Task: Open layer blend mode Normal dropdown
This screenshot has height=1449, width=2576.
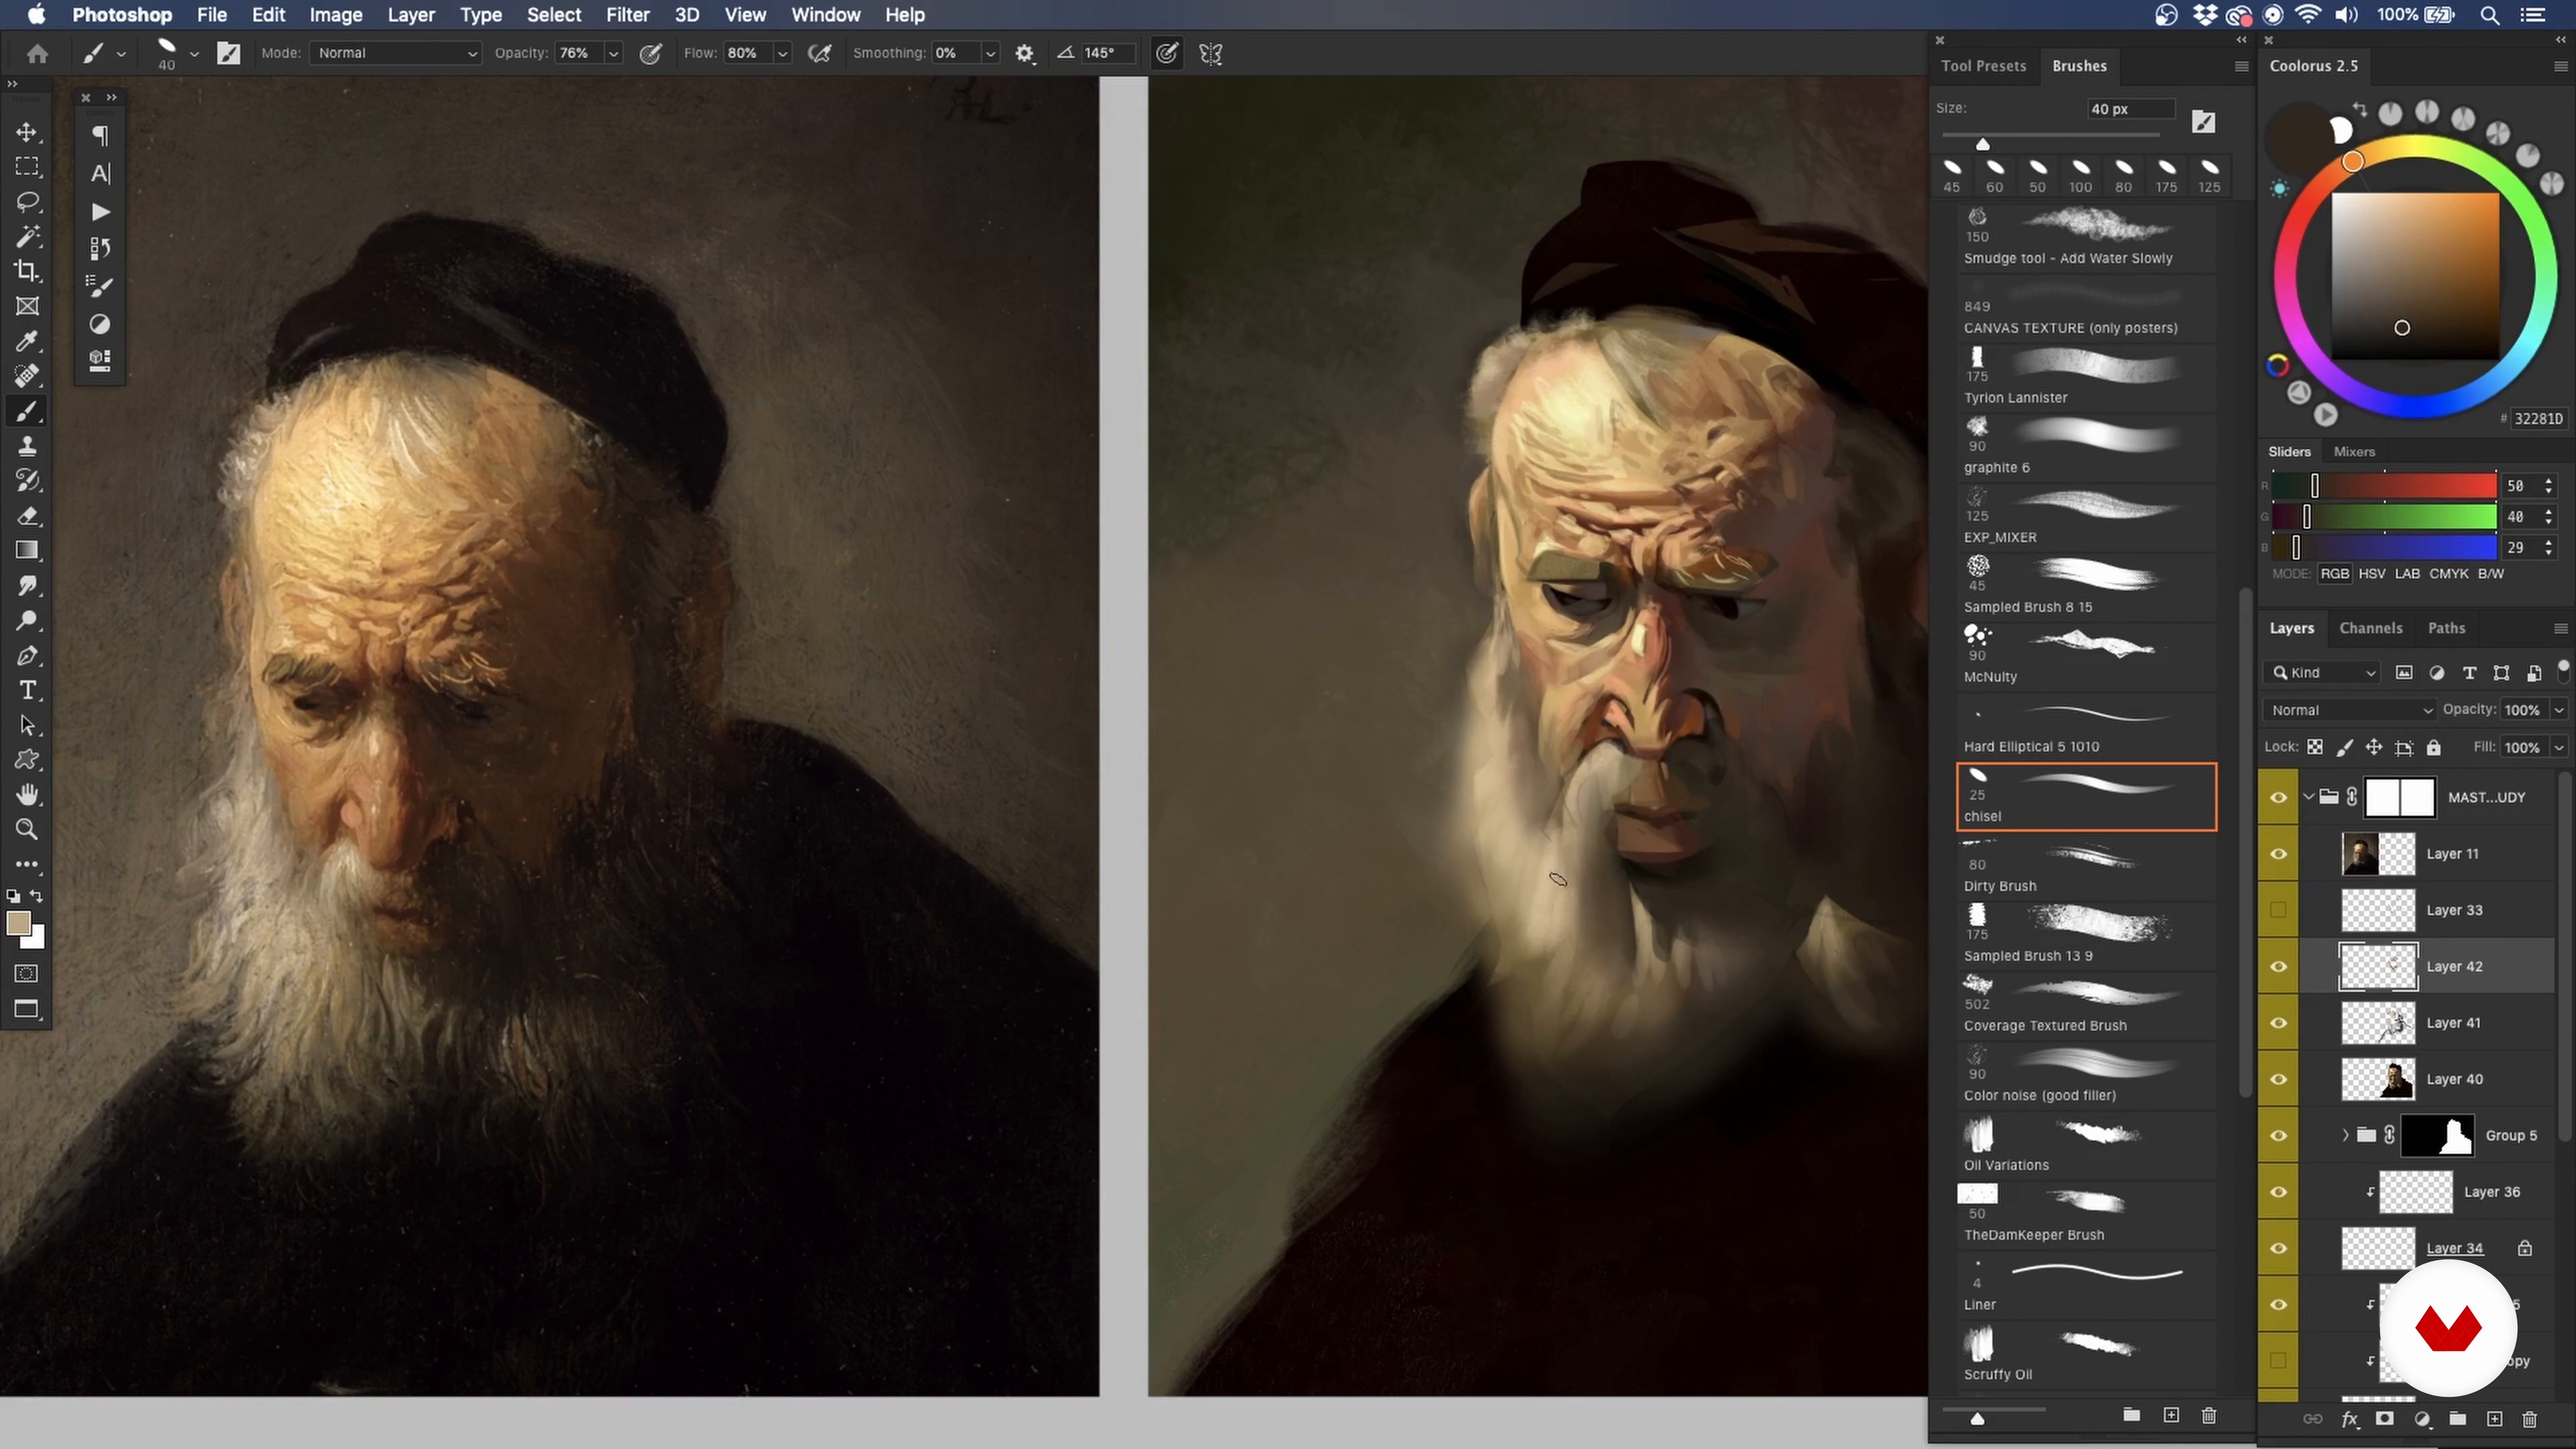Action: pos(2349,710)
